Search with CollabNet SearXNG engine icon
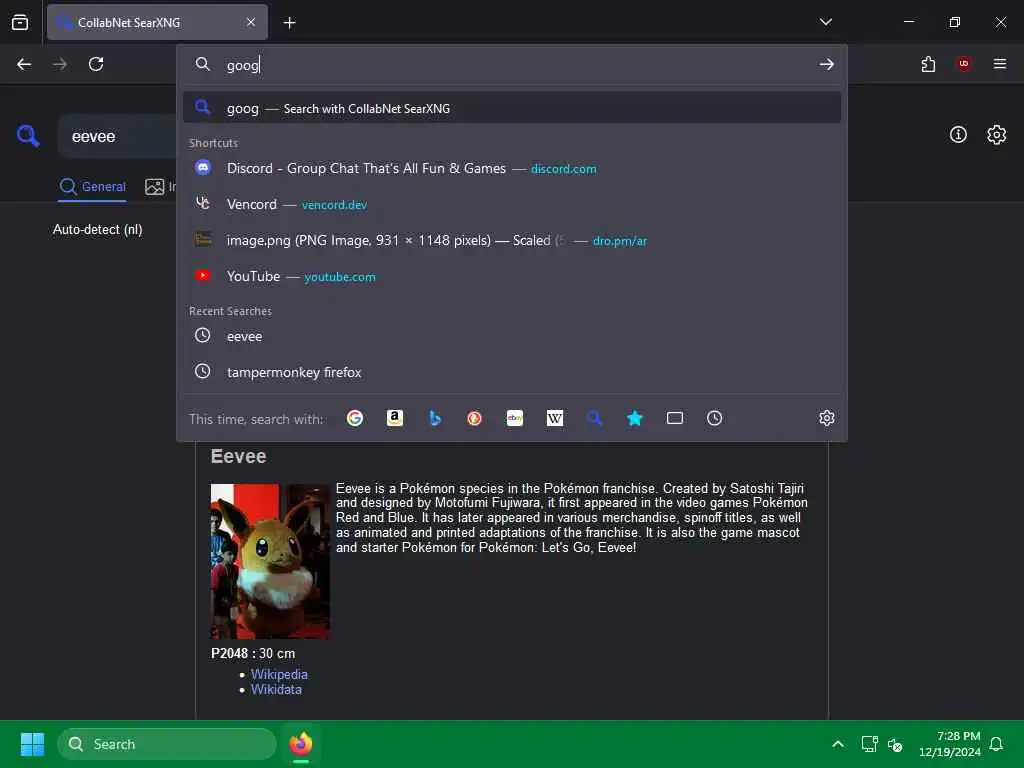Image resolution: width=1024 pixels, height=768 pixels. coord(594,418)
